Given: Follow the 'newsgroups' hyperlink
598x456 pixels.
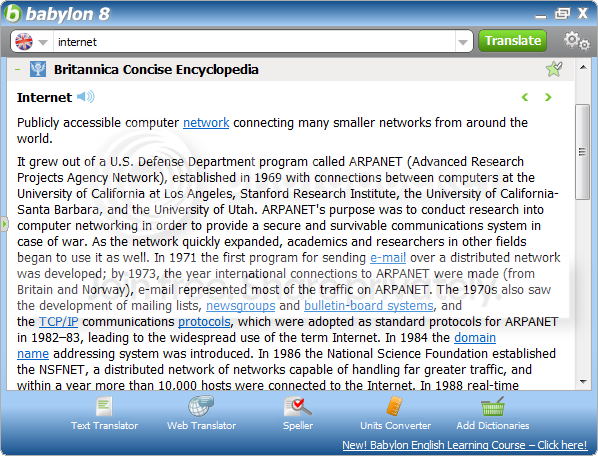Looking at the screenshot, I should click(x=241, y=306).
